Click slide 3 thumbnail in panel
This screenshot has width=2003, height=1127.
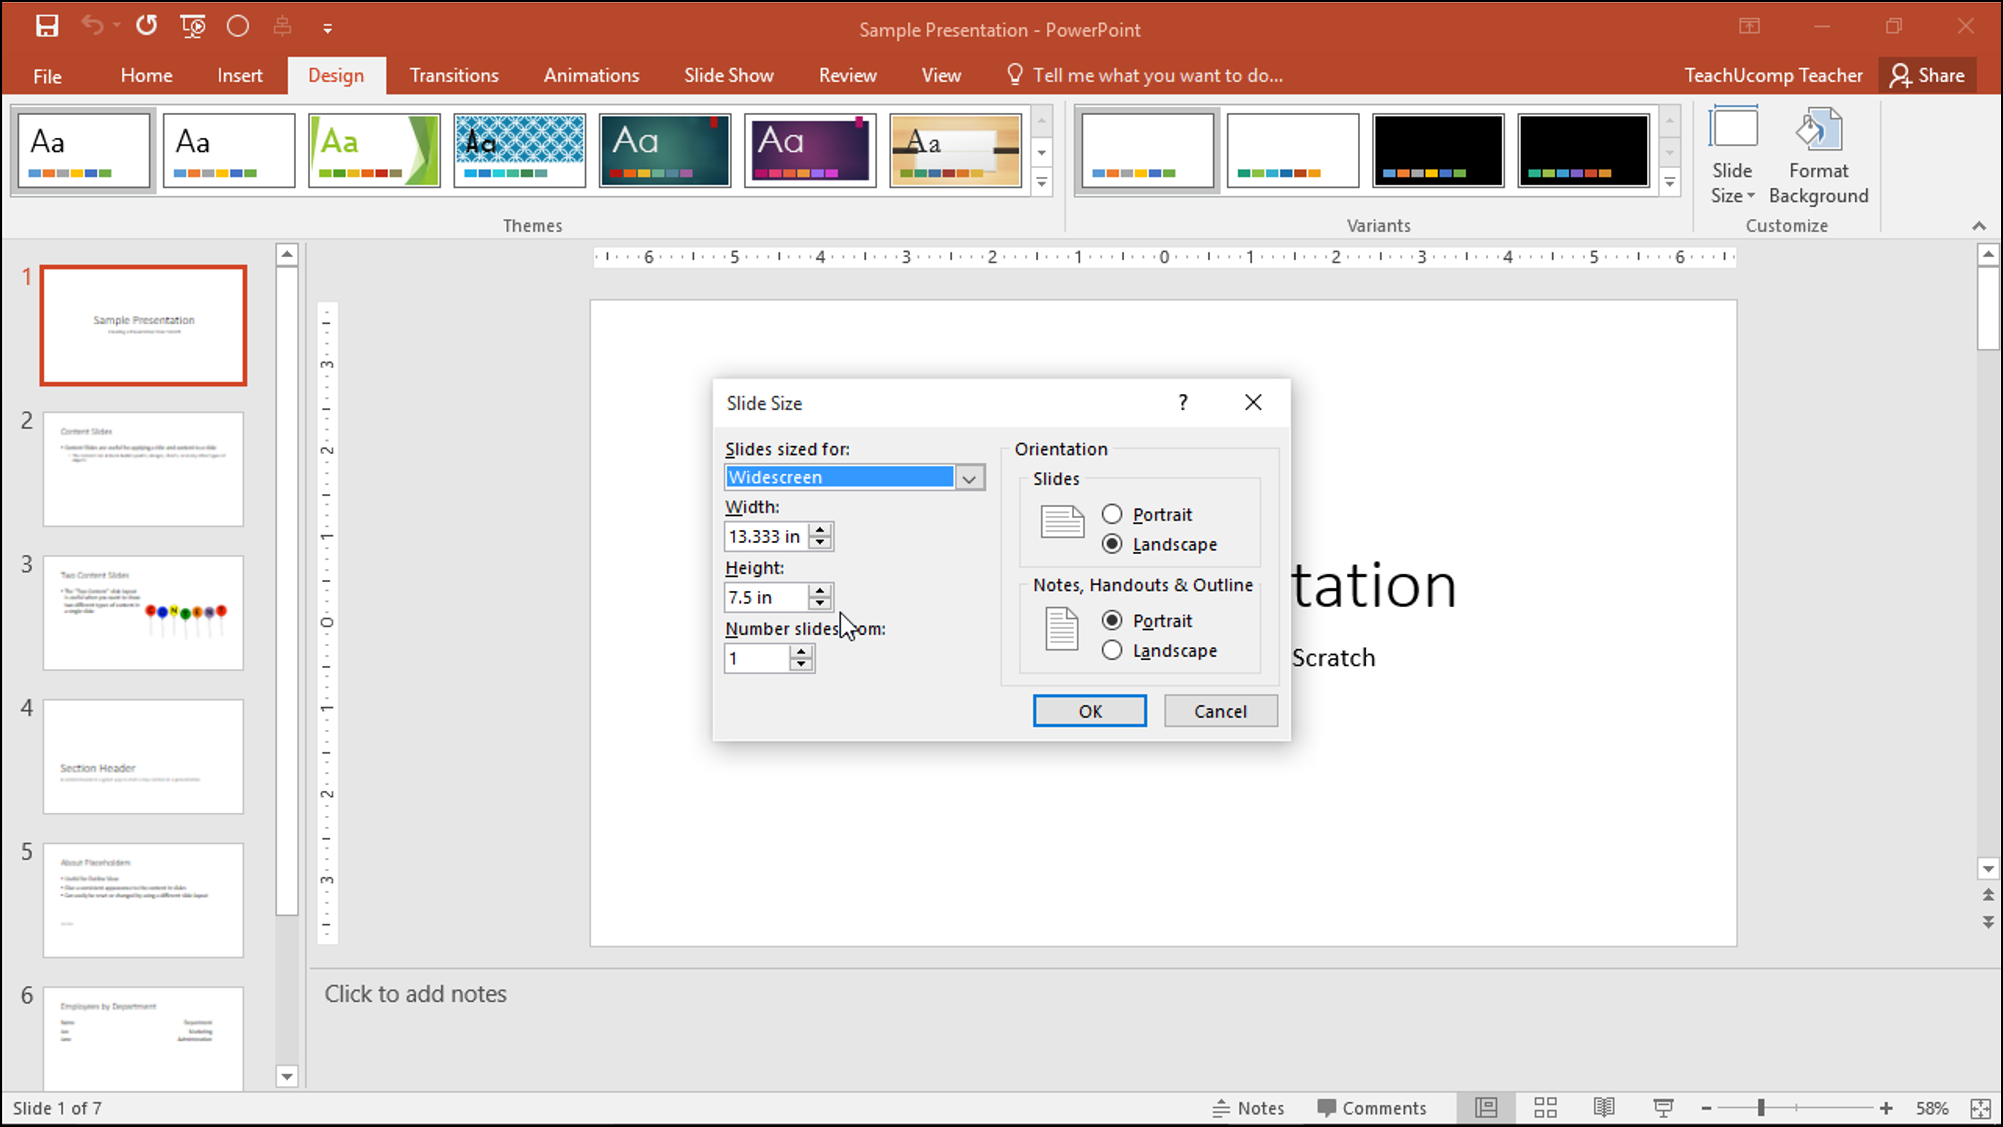click(143, 612)
